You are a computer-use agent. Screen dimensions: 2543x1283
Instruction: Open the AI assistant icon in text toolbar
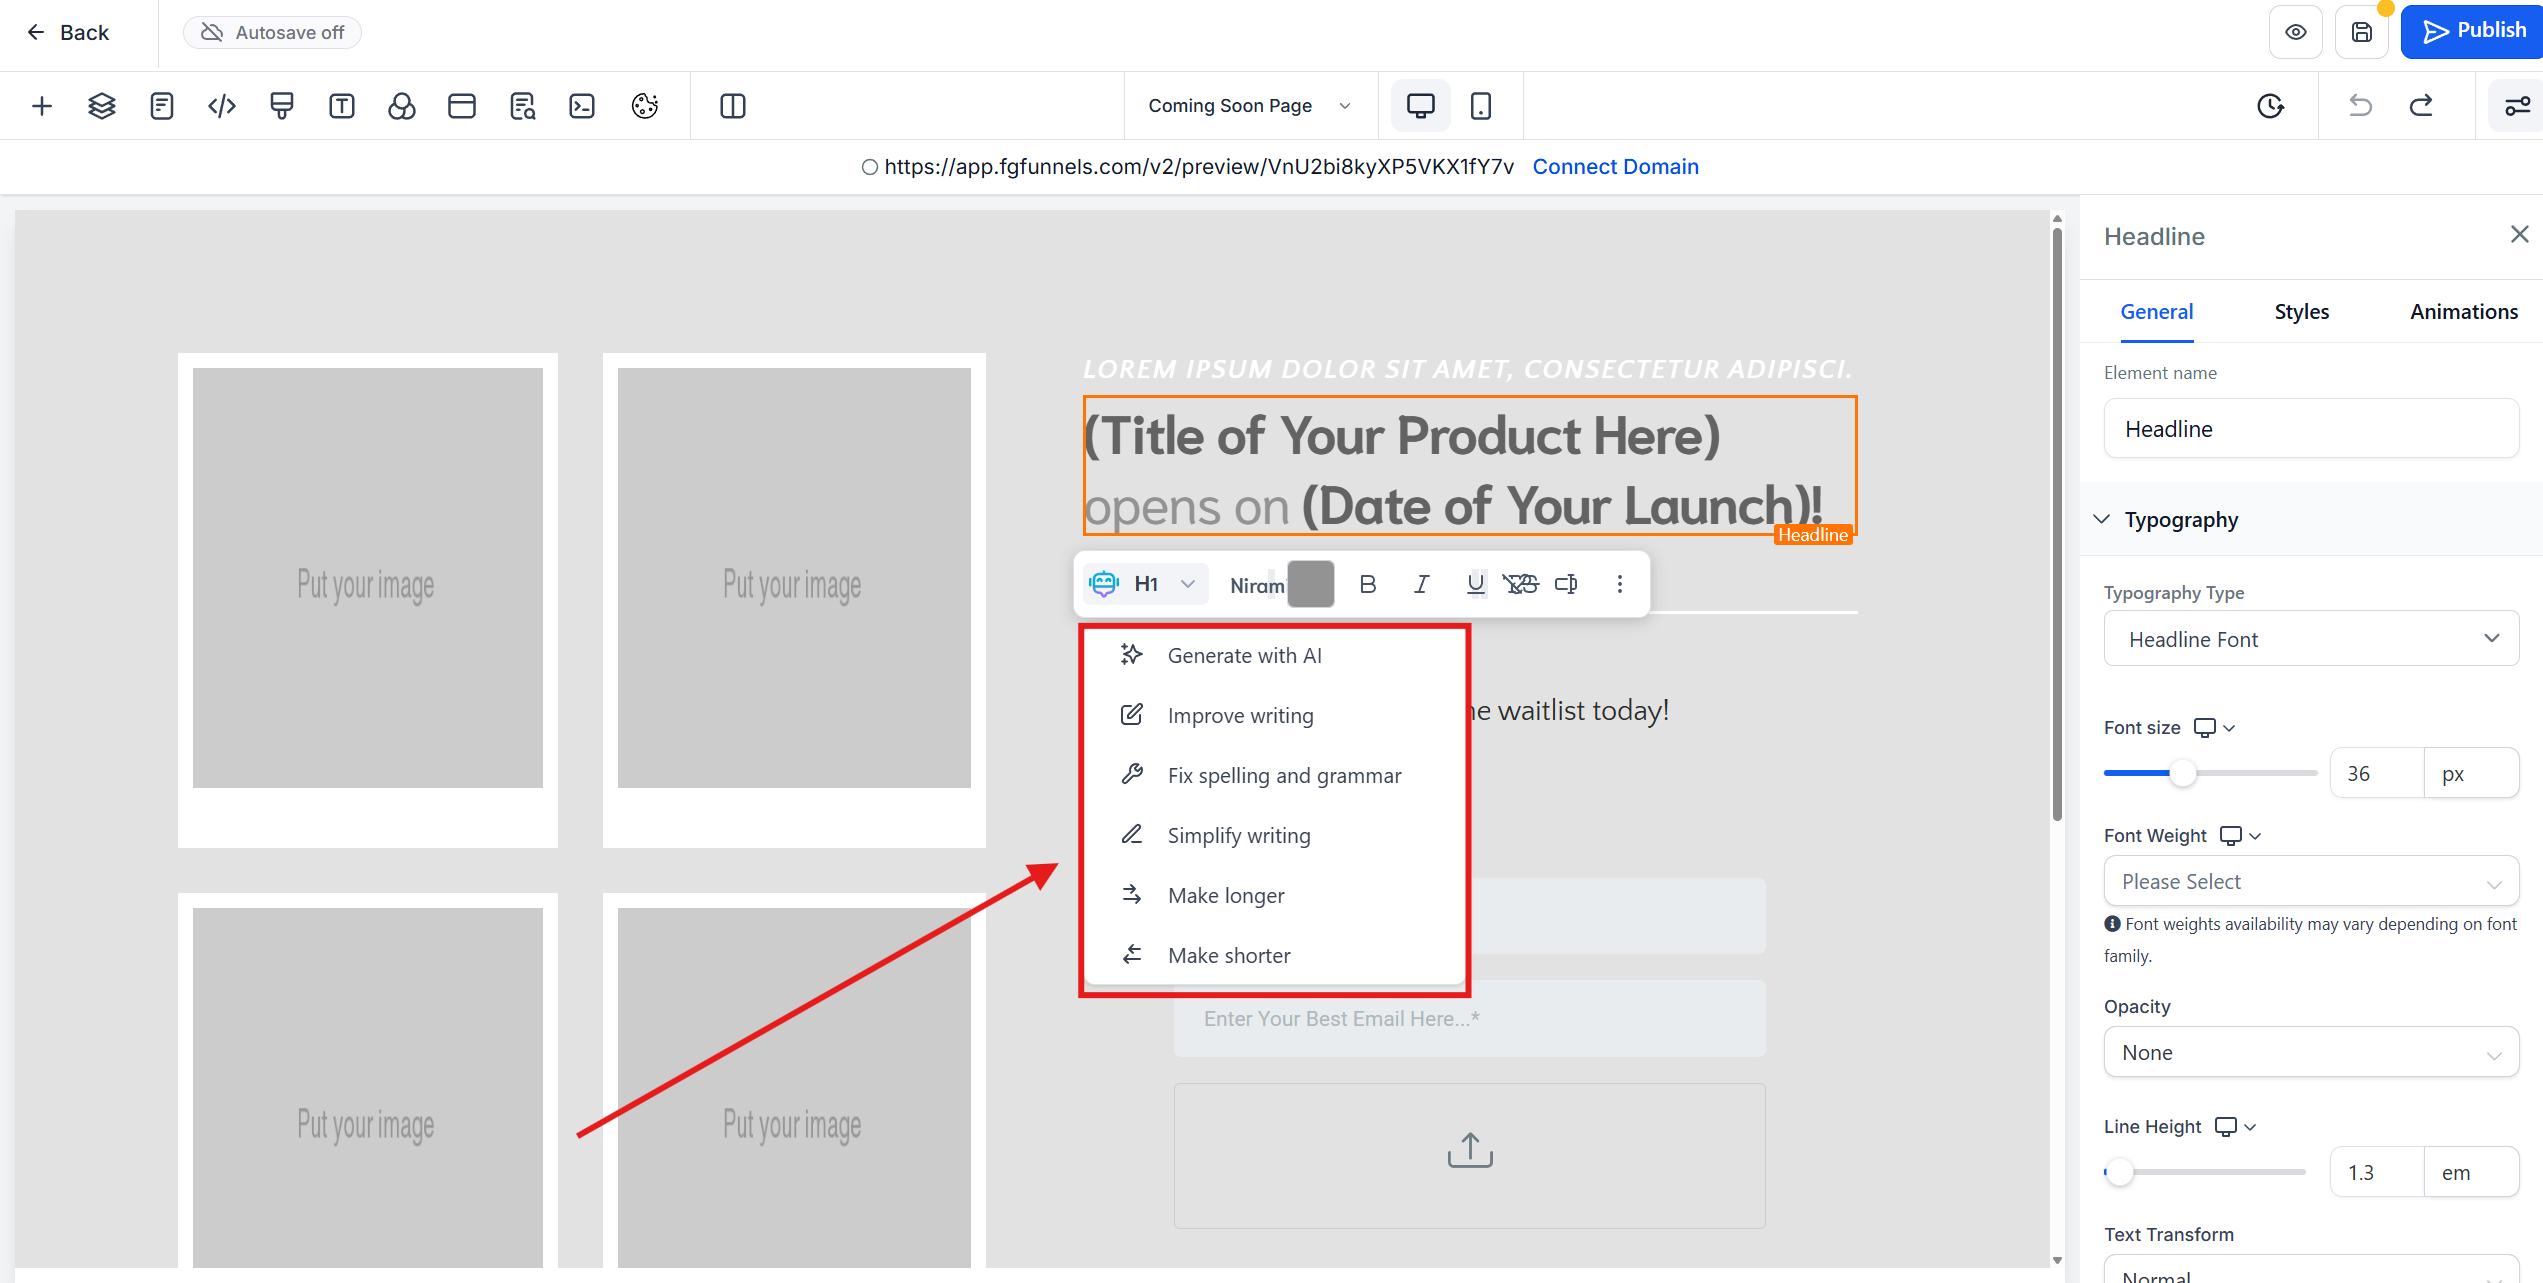pos(1104,584)
